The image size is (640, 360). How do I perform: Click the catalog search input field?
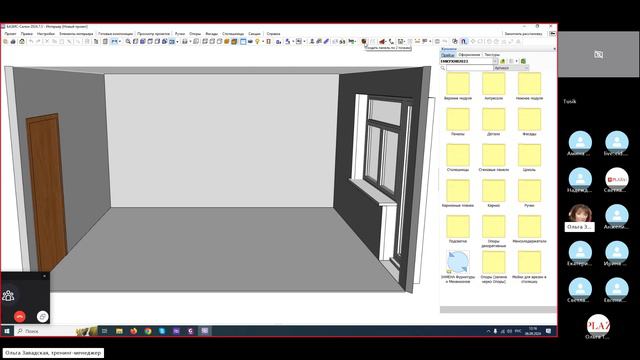469,68
